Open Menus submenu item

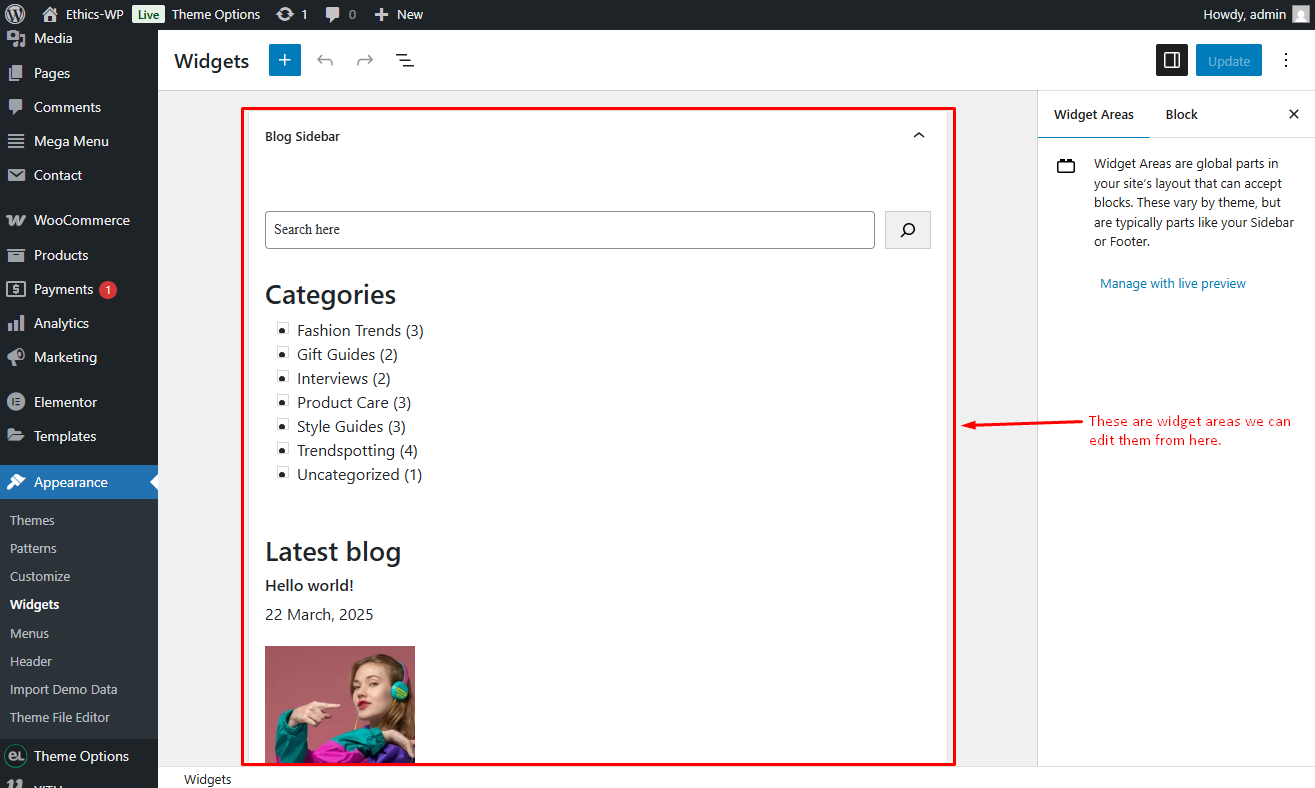point(29,633)
